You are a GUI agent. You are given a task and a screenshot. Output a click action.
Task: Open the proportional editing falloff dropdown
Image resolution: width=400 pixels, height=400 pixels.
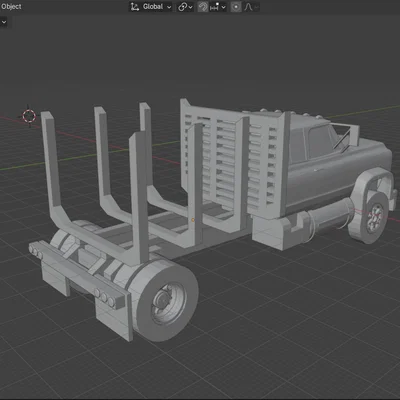251,7
